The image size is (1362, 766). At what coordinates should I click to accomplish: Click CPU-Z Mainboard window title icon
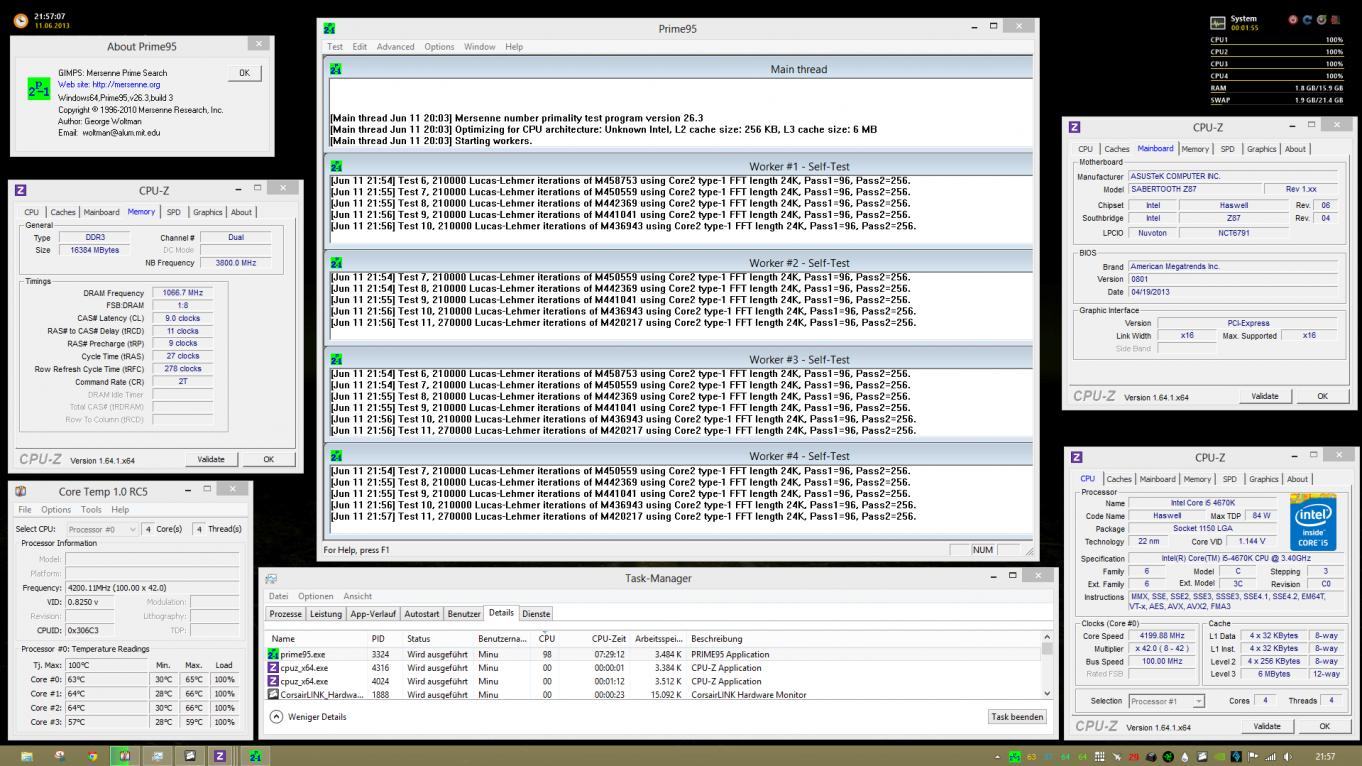pos(1074,127)
